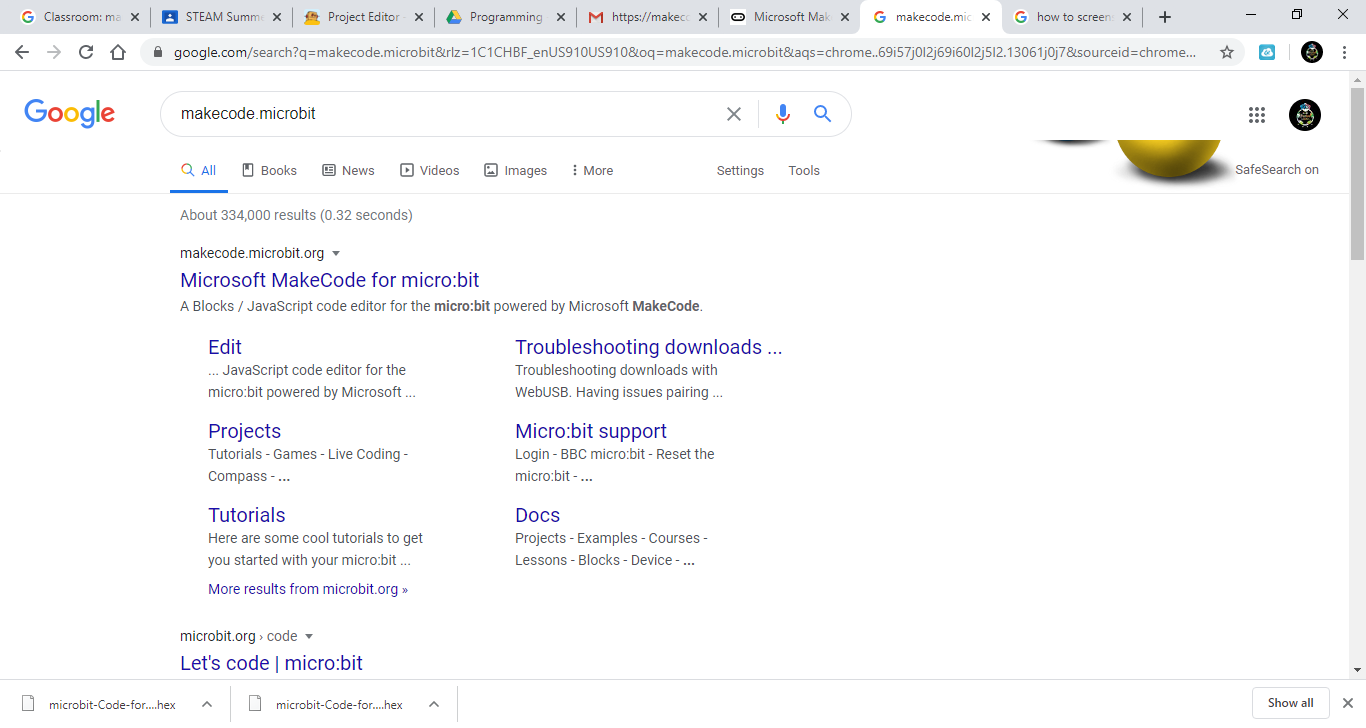This screenshot has height=728, width=1366.
Task: Open the Let's code micro:bit result
Action: point(271,663)
